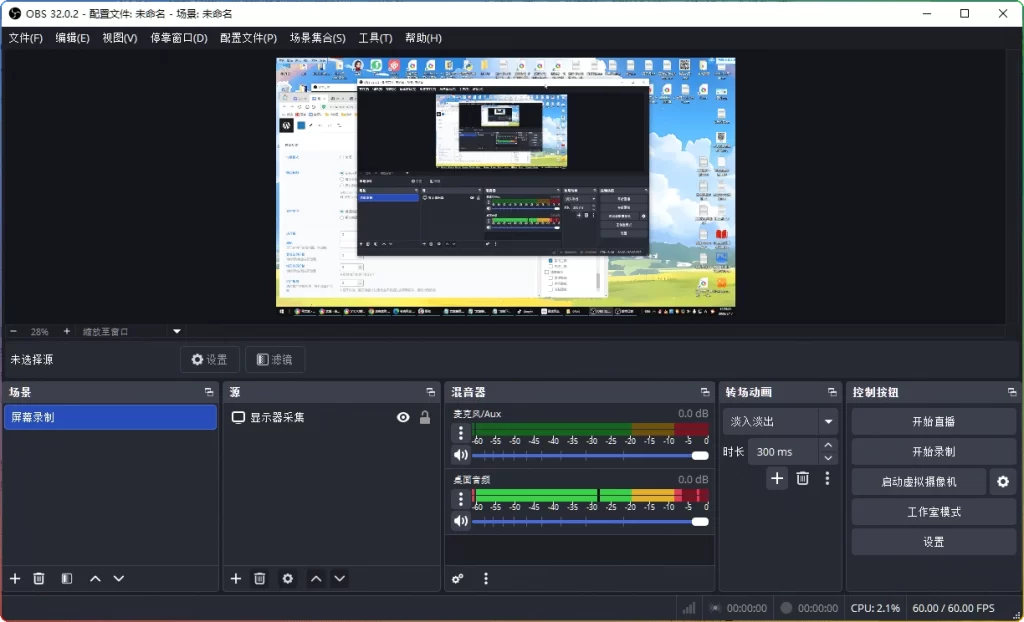Delete the 显示器采集 source via trash icon

pos(259,578)
